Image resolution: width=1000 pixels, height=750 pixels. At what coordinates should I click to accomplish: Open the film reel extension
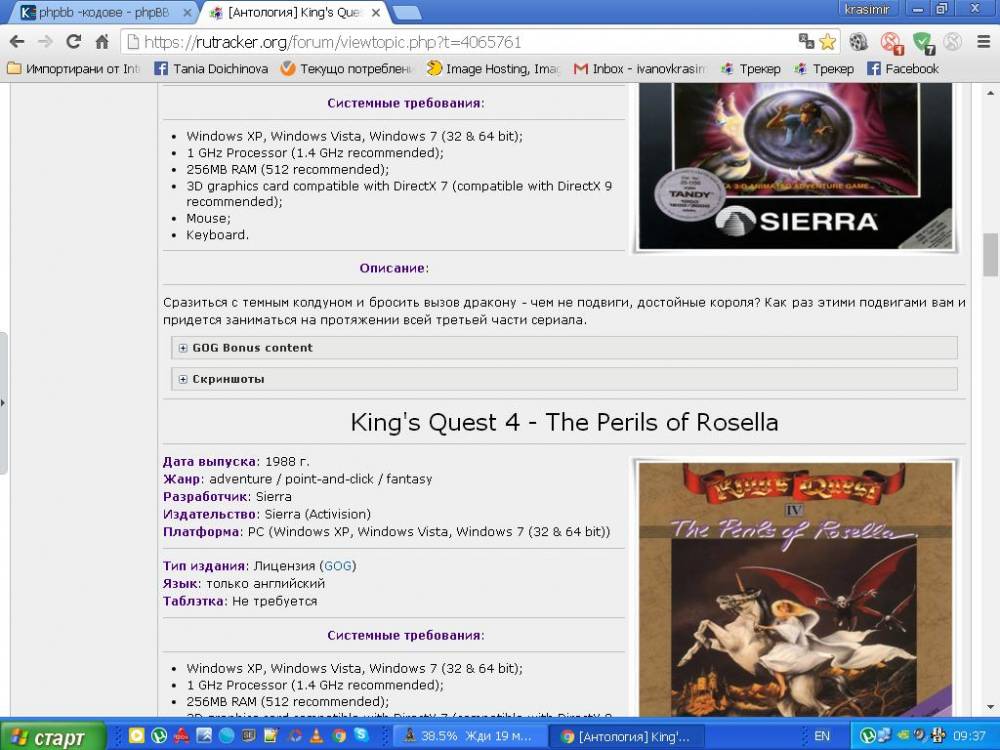tap(858, 42)
